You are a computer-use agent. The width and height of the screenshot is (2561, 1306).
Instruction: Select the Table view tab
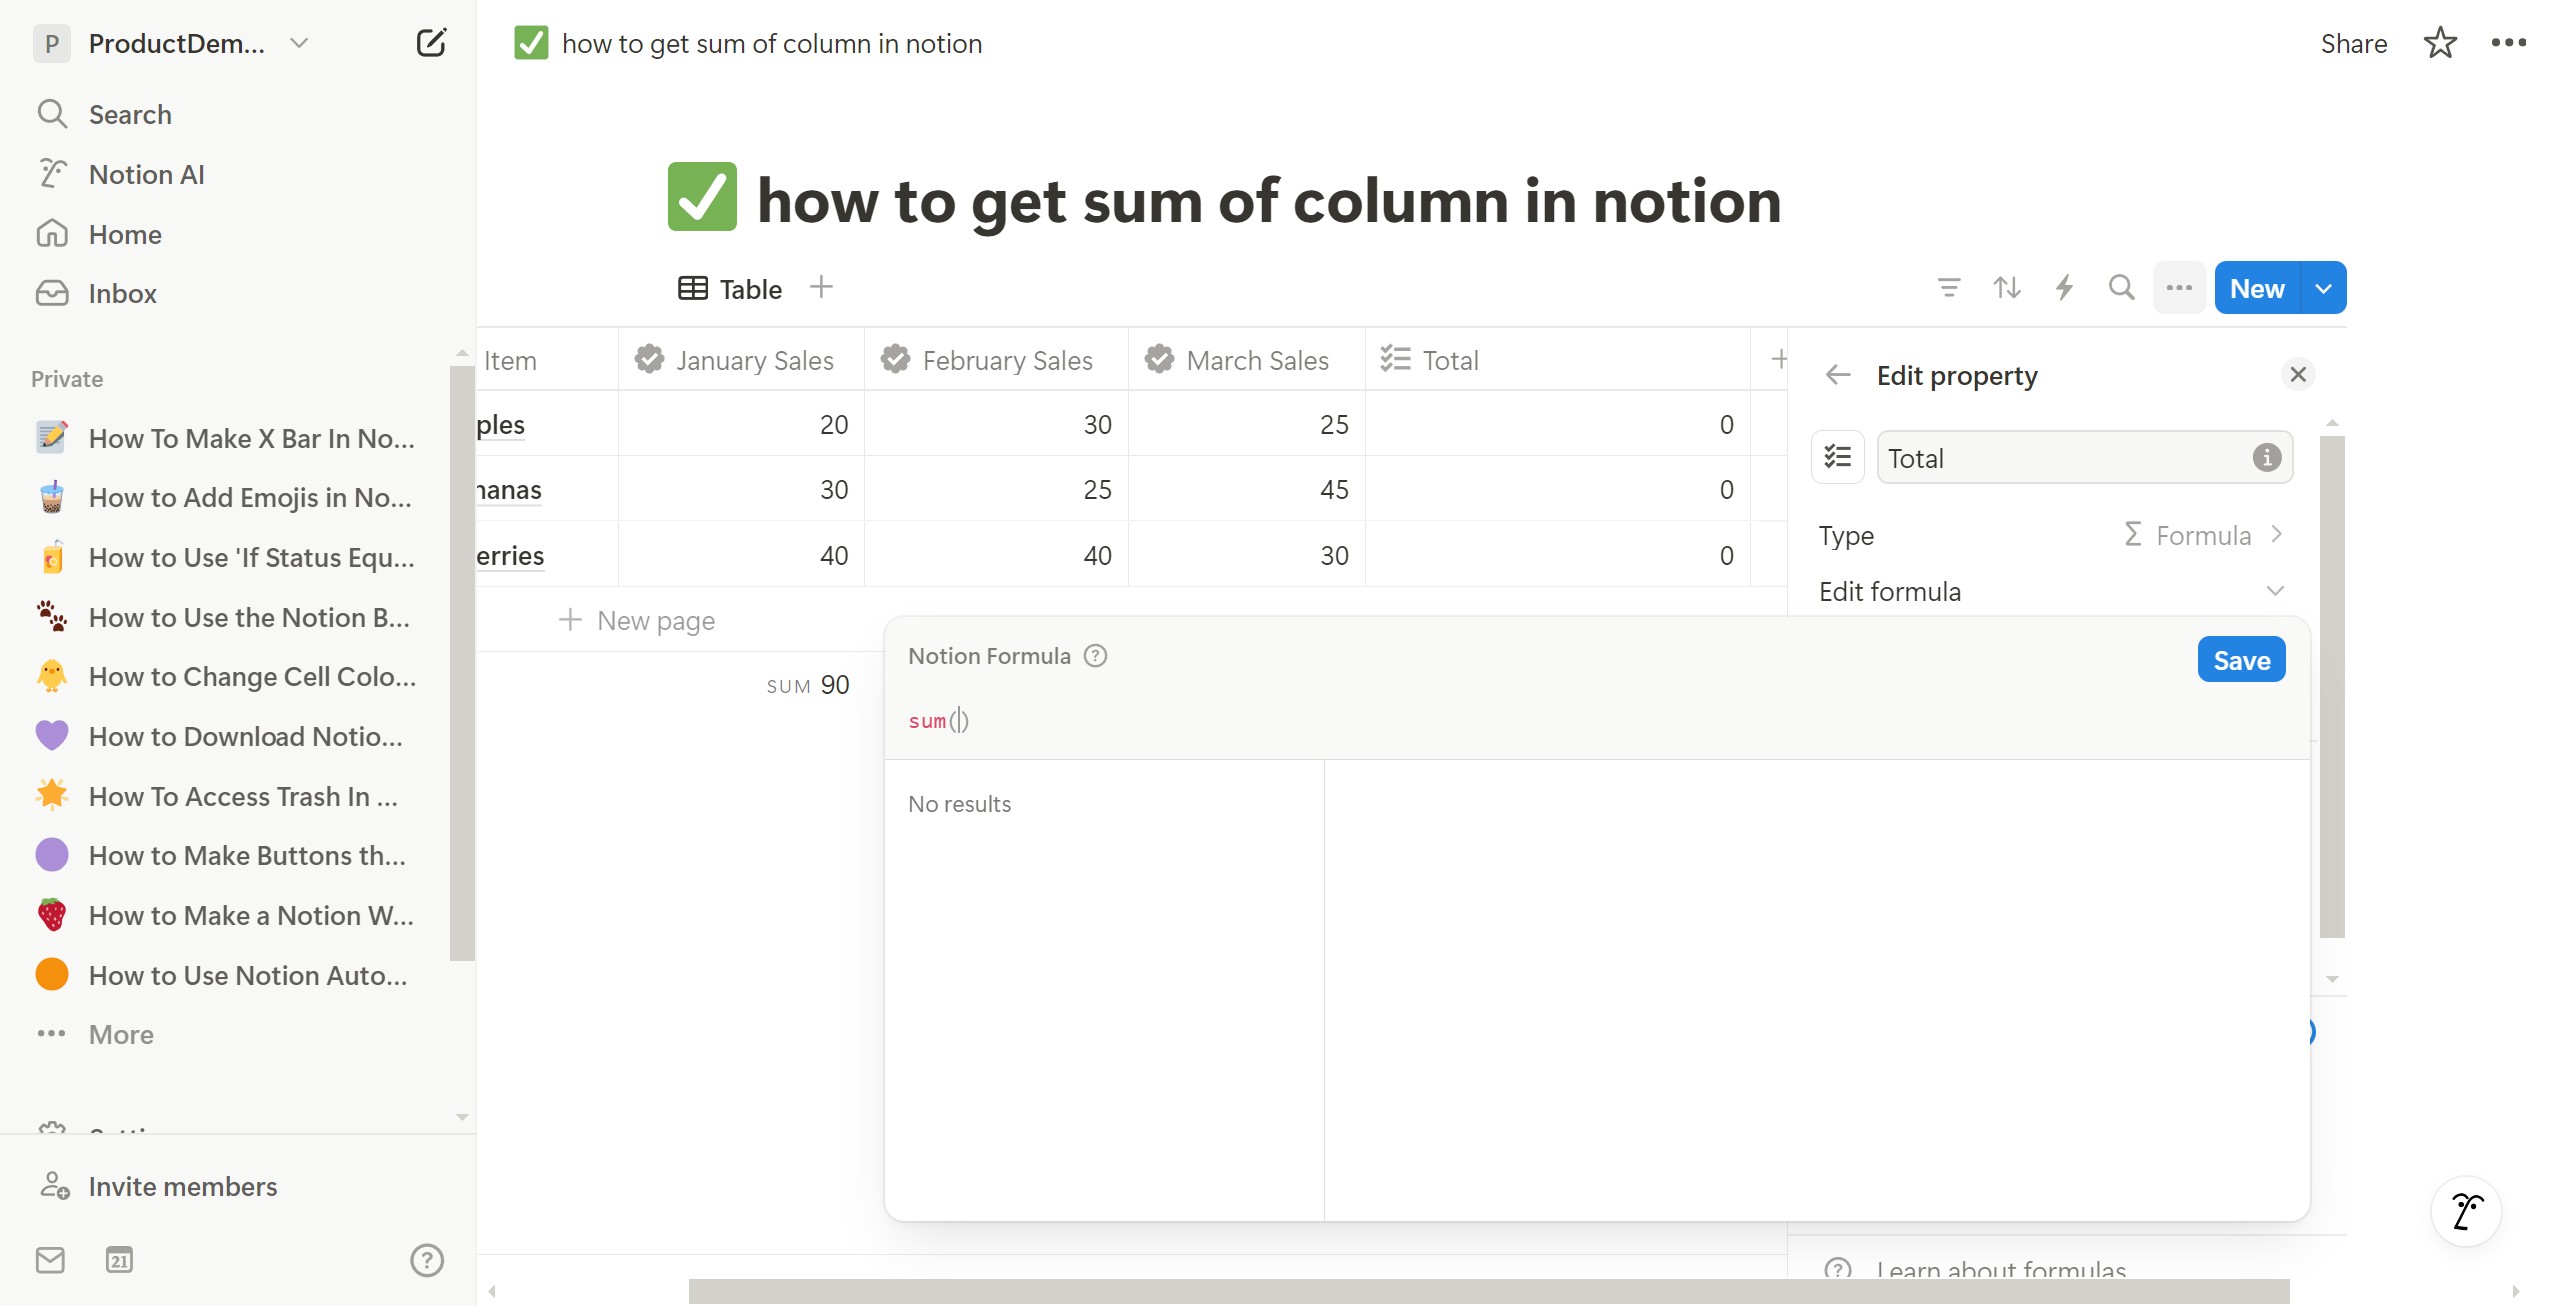pyautogui.click(x=730, y=289)
